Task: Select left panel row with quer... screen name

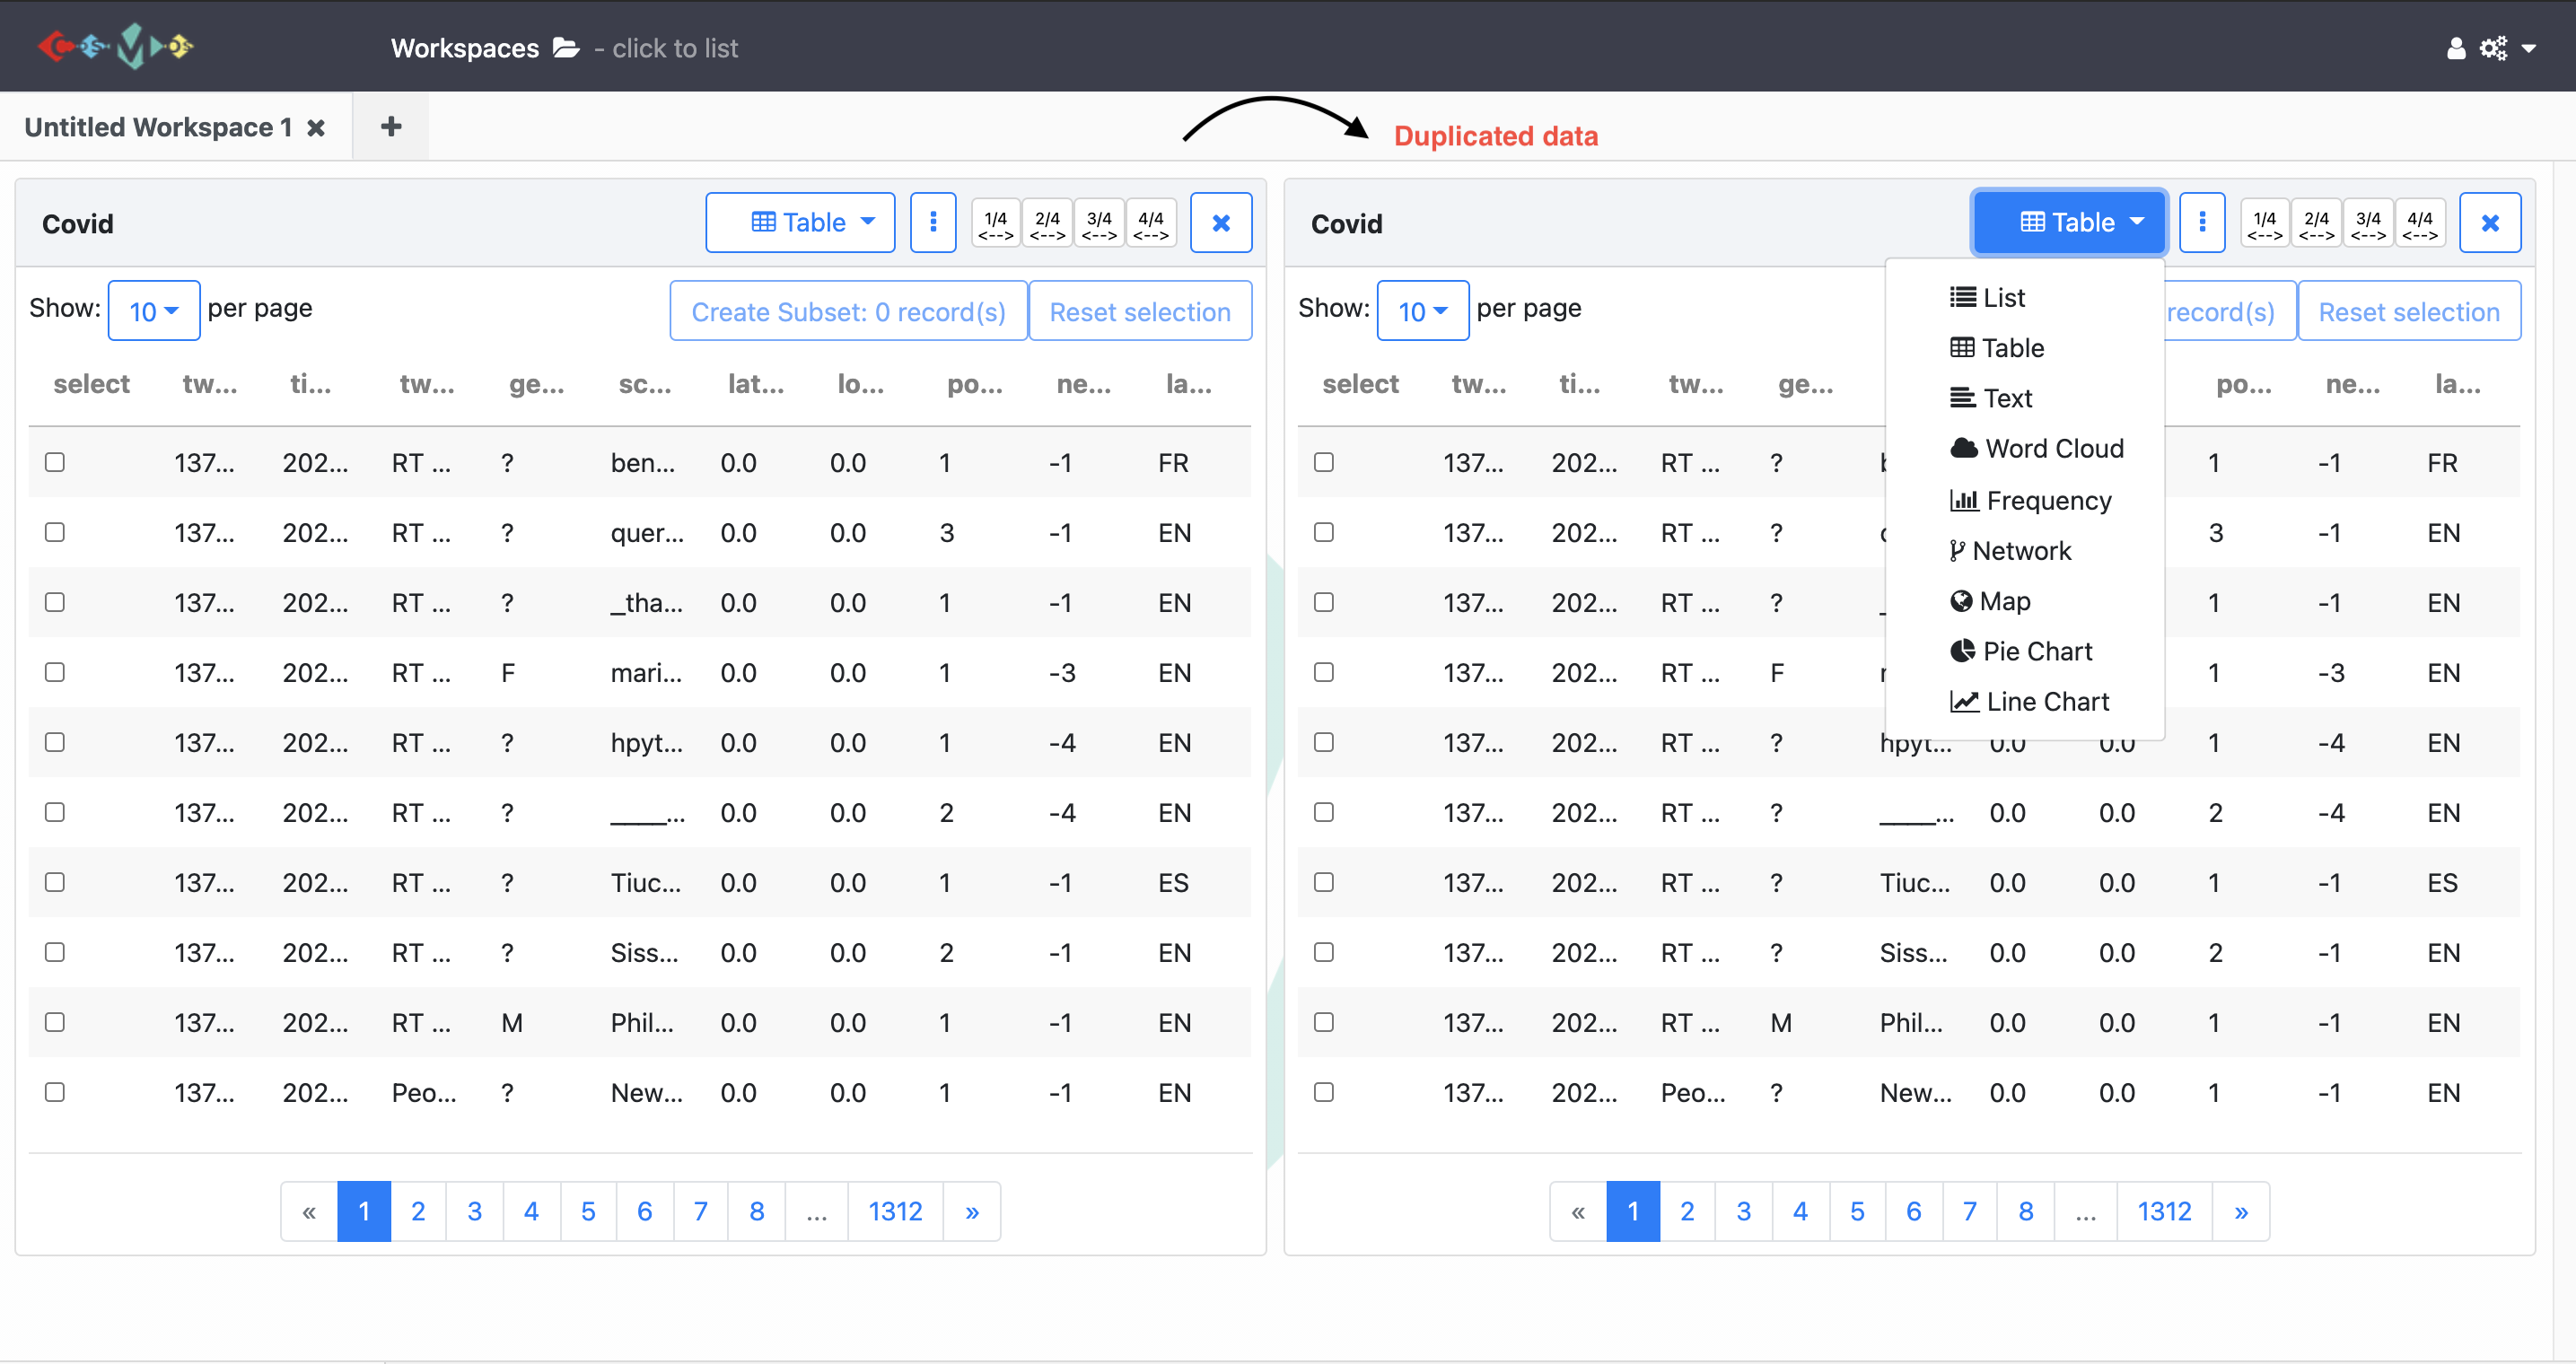Action: [x=55, y=532]
